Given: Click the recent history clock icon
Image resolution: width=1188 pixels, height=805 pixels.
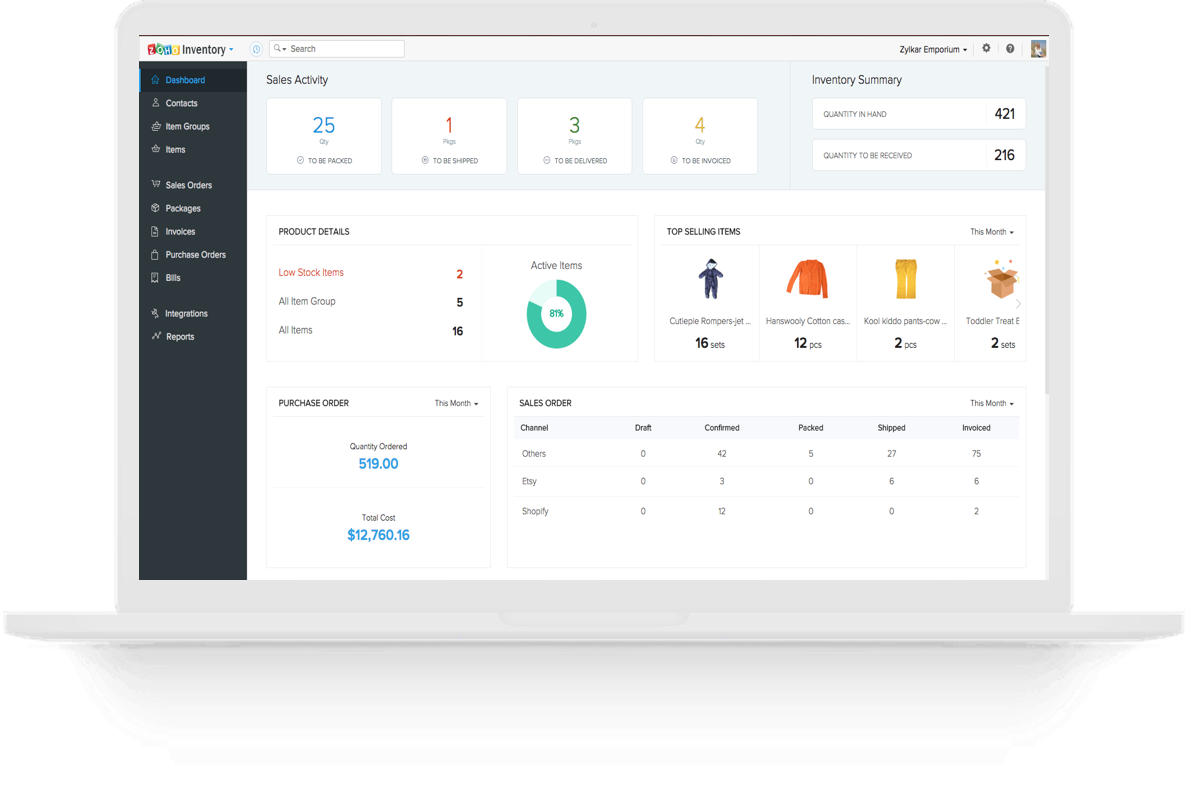Looking at the screenshot, I should [x=256, y=49].
